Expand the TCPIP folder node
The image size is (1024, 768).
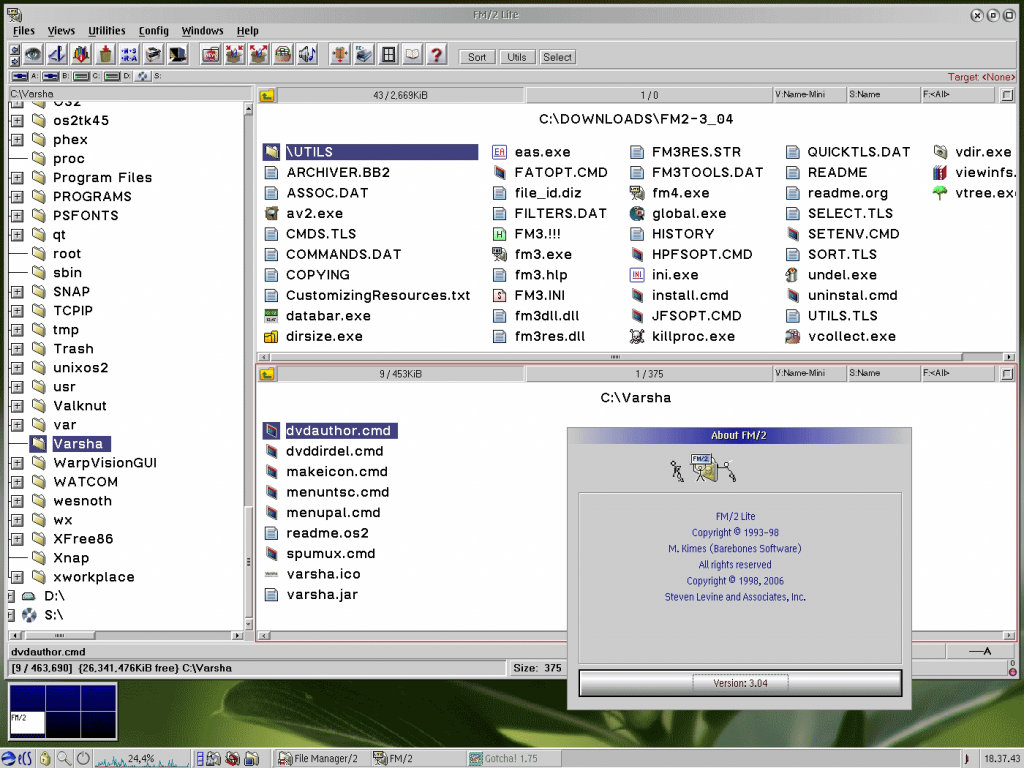17,311
